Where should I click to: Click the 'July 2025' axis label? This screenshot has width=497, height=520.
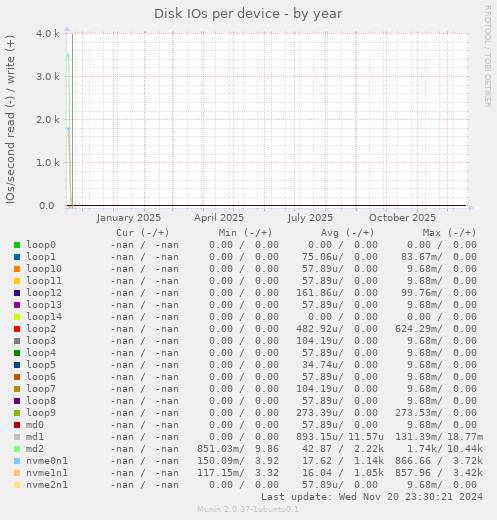[310, 218]
